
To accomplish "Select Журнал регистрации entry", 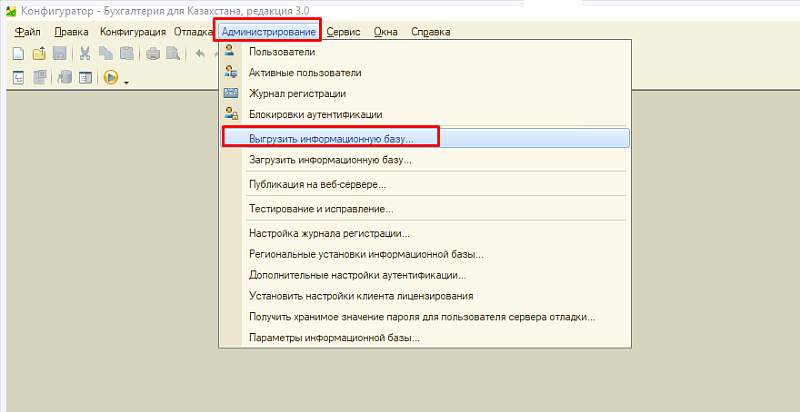I will click(x=297, y=94).
